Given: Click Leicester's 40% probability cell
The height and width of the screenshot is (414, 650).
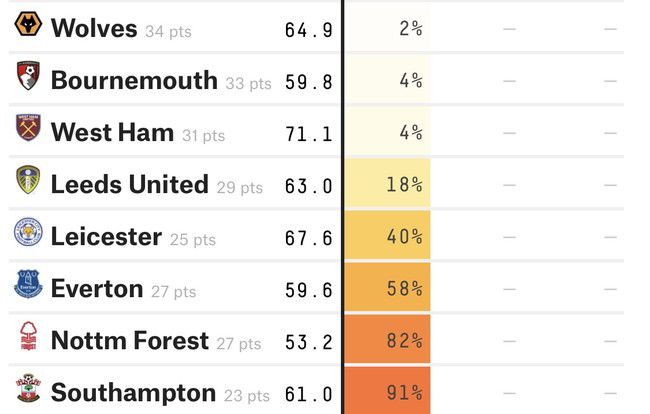Looking at the screenshot, I should pos(387,236).
